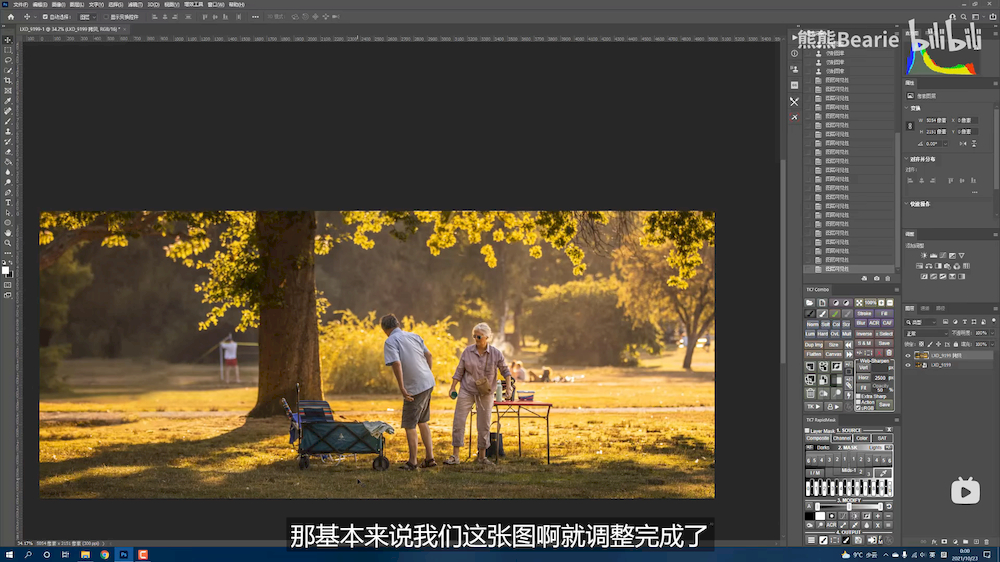Select the Hand tool
This screenshot has height=562, width=1000.
[8, 233]
